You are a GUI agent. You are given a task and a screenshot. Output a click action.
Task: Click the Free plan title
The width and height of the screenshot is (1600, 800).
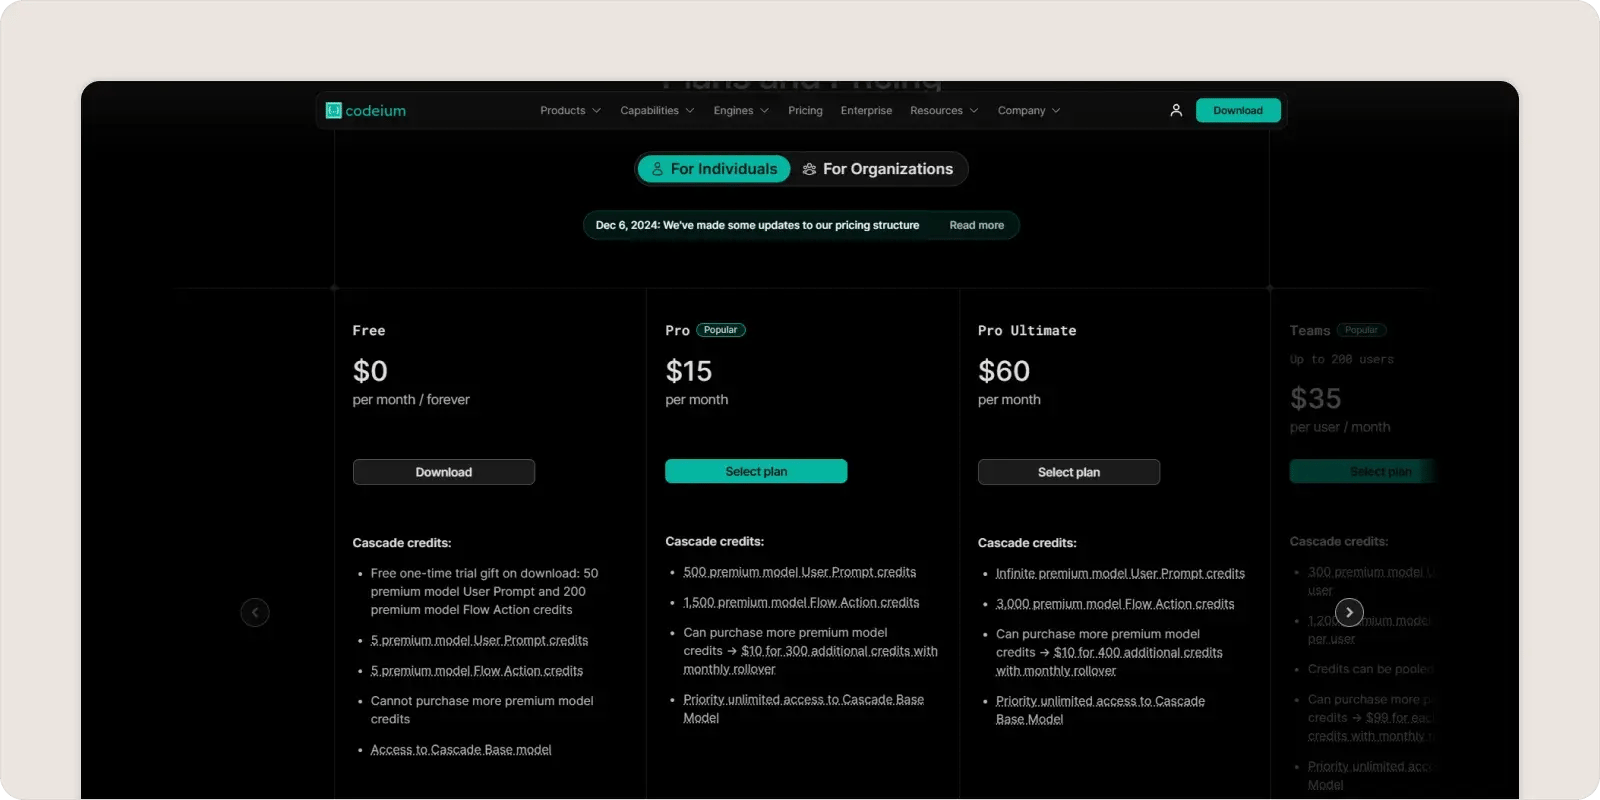[x=369, y=330]
